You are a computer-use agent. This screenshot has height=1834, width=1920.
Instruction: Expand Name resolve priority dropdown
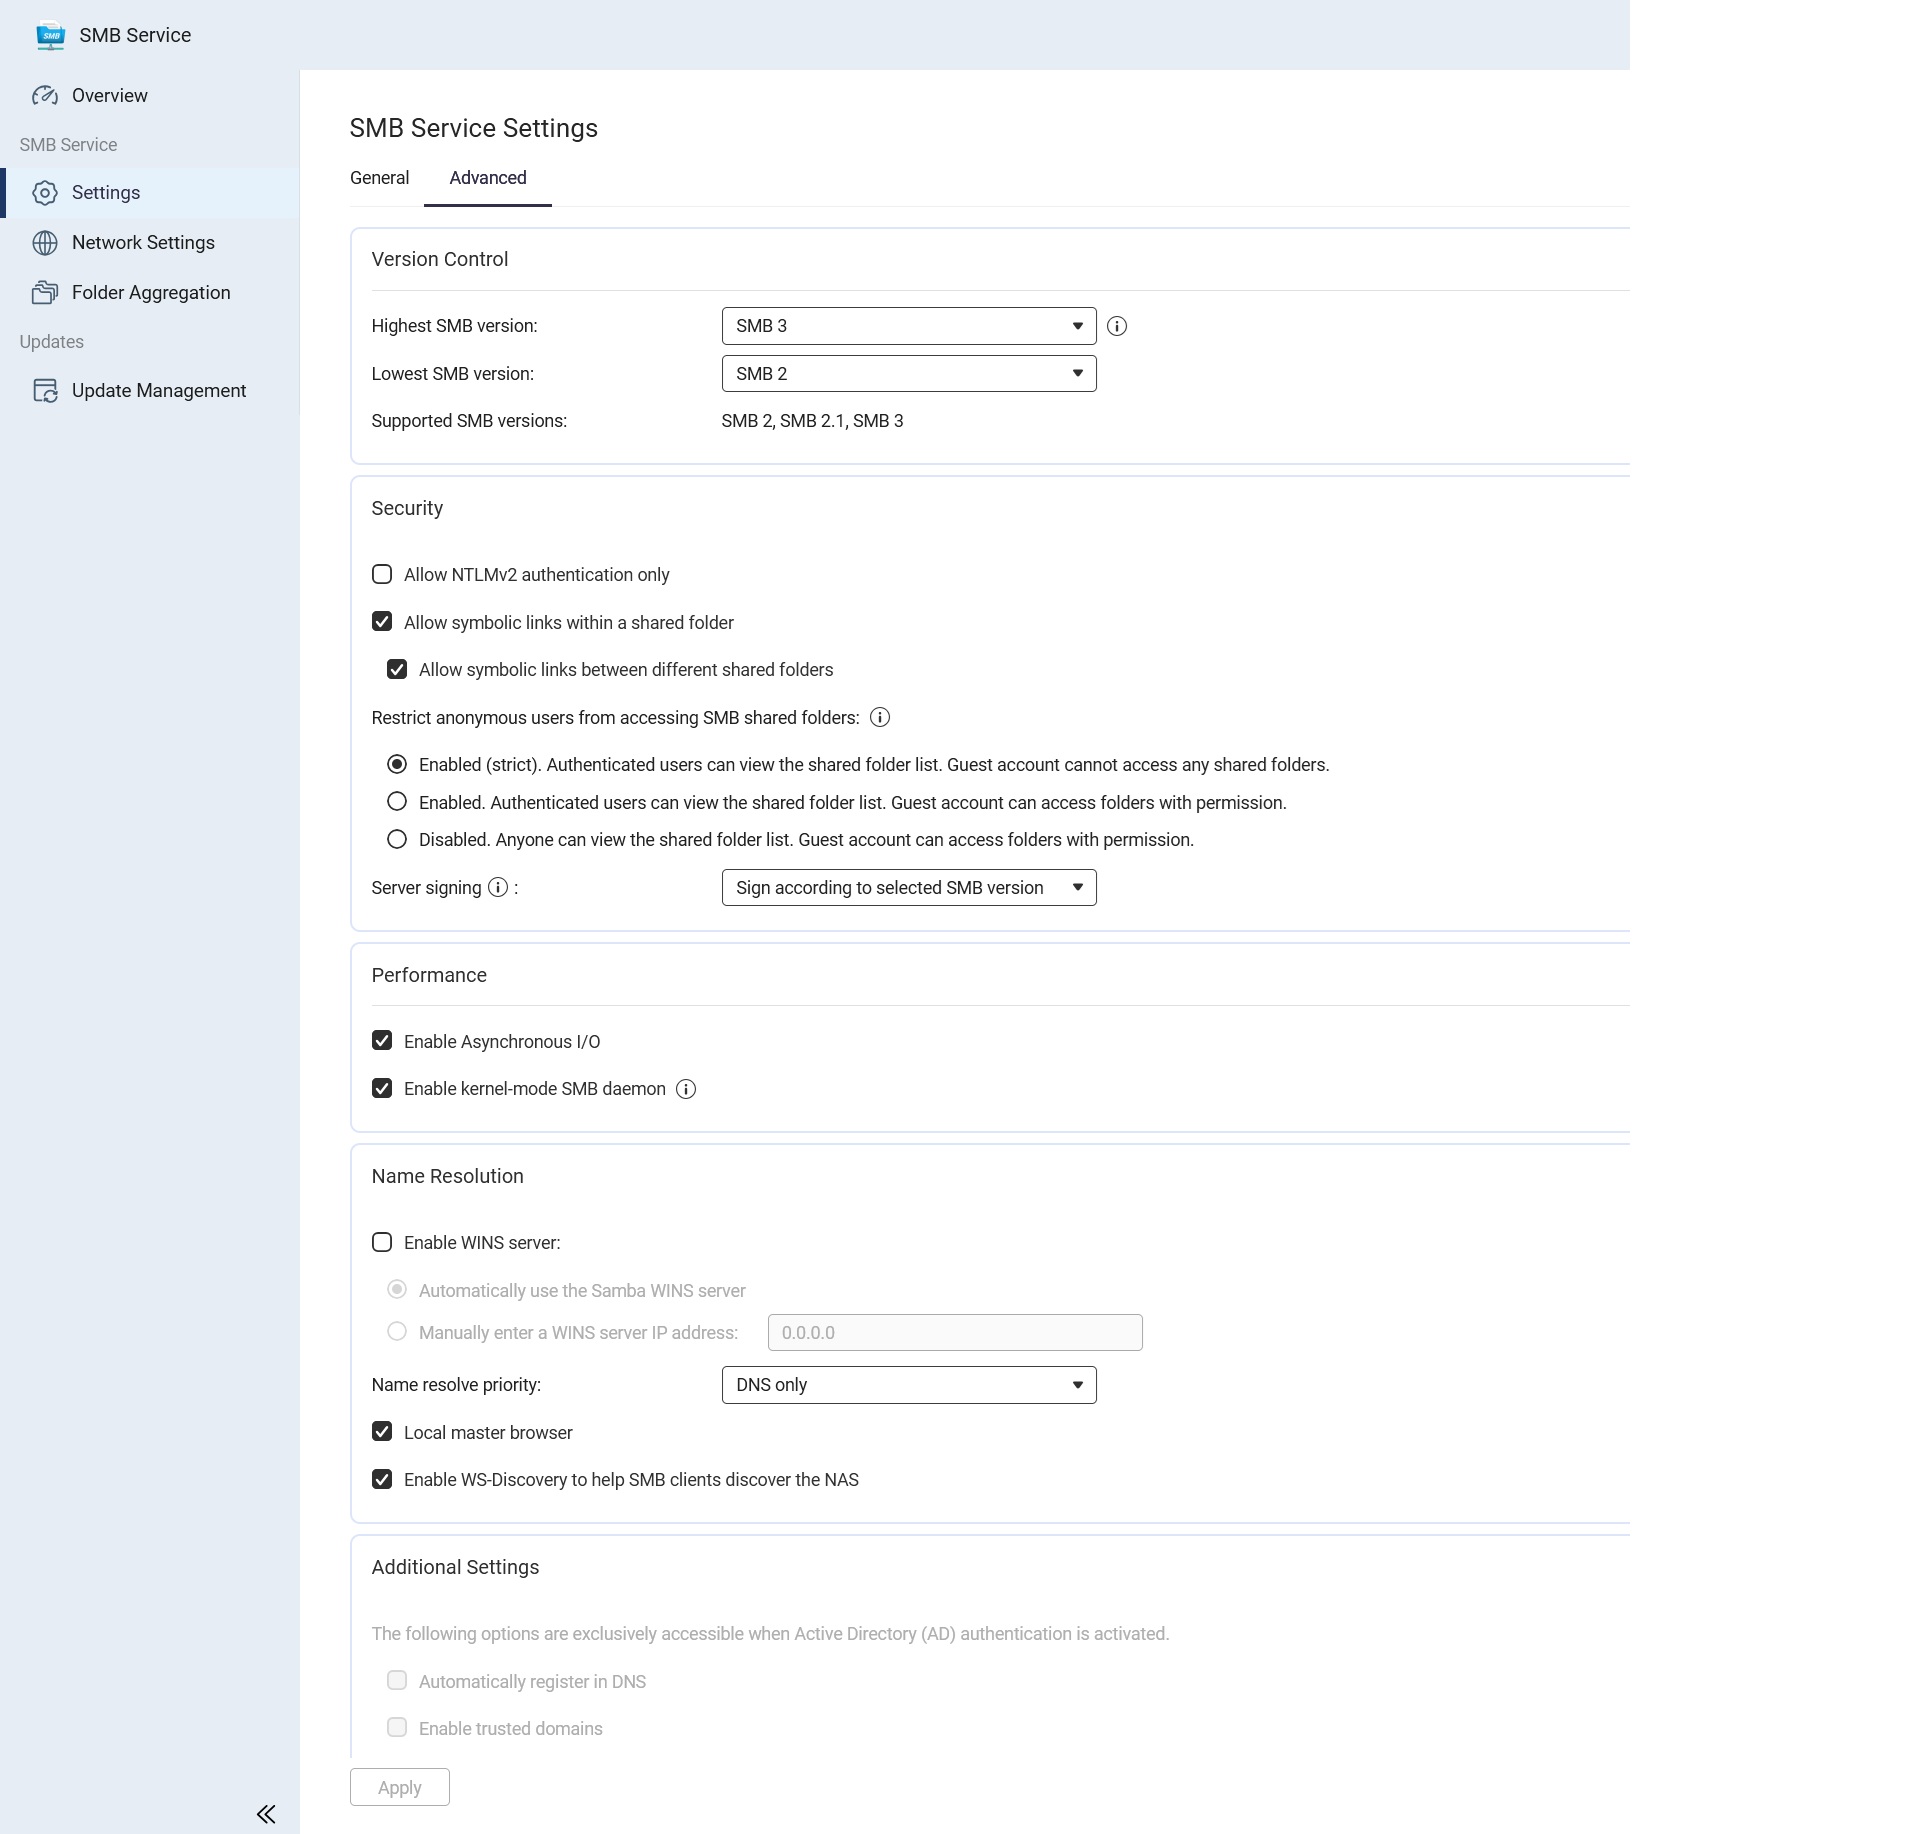pos(908,1385)
